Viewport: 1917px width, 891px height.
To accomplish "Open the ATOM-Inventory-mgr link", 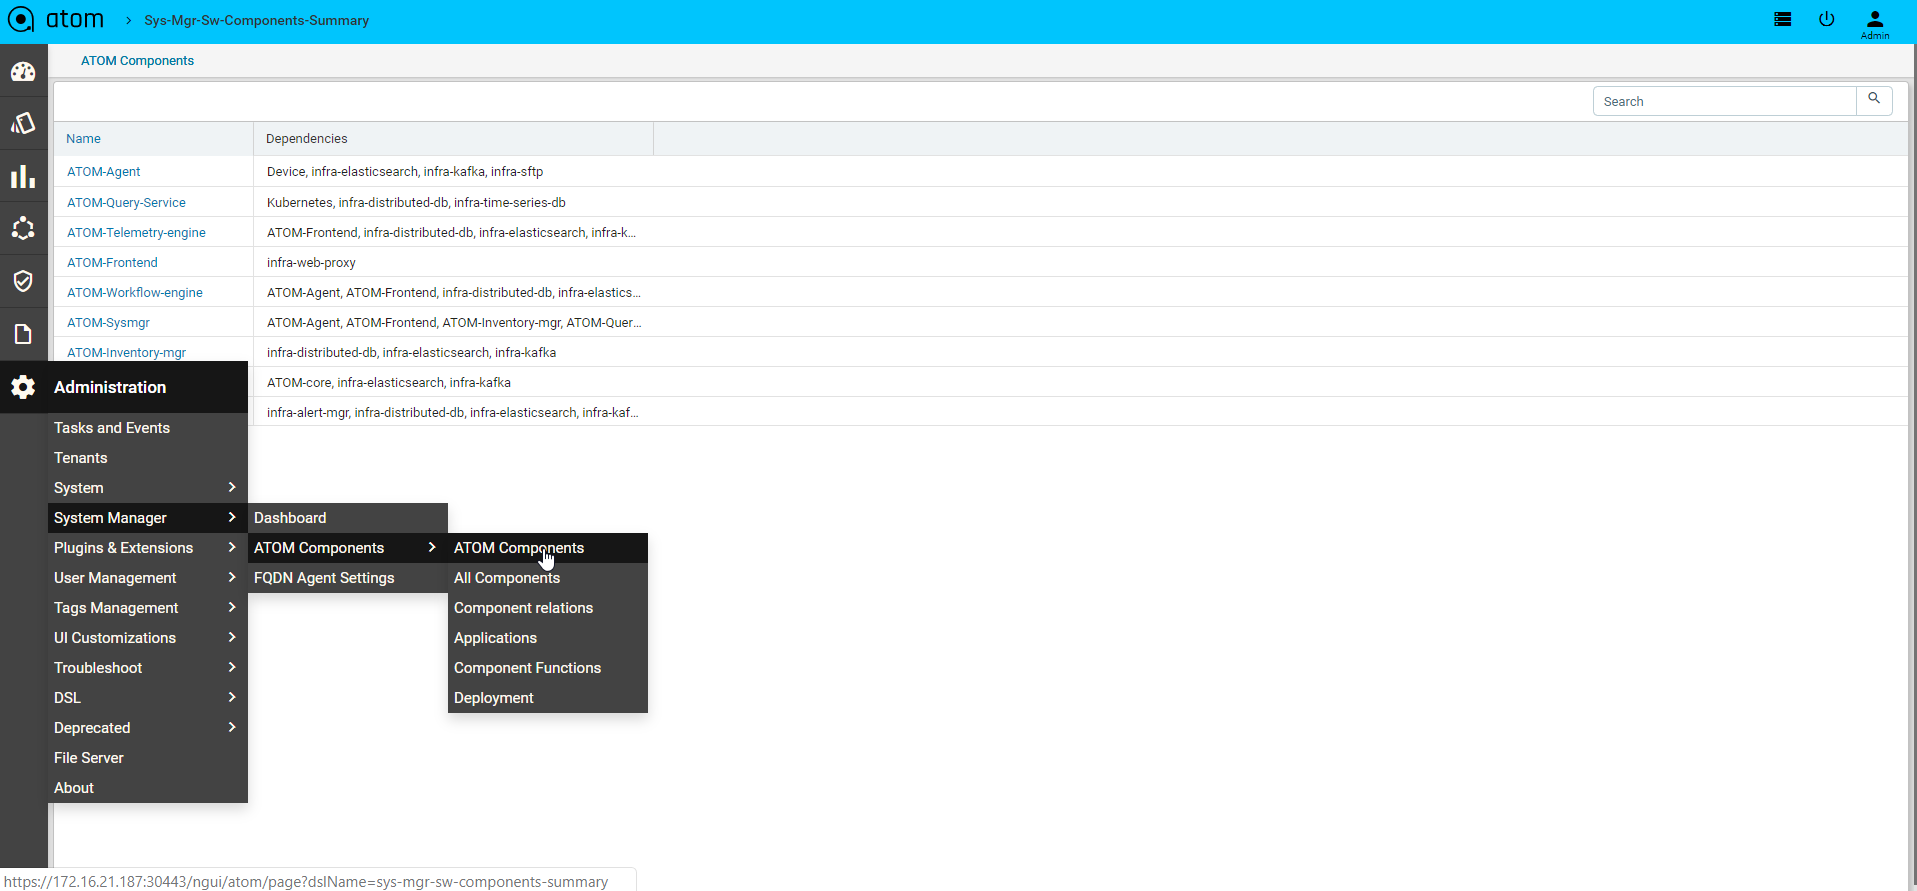I will tap(126, 353).
